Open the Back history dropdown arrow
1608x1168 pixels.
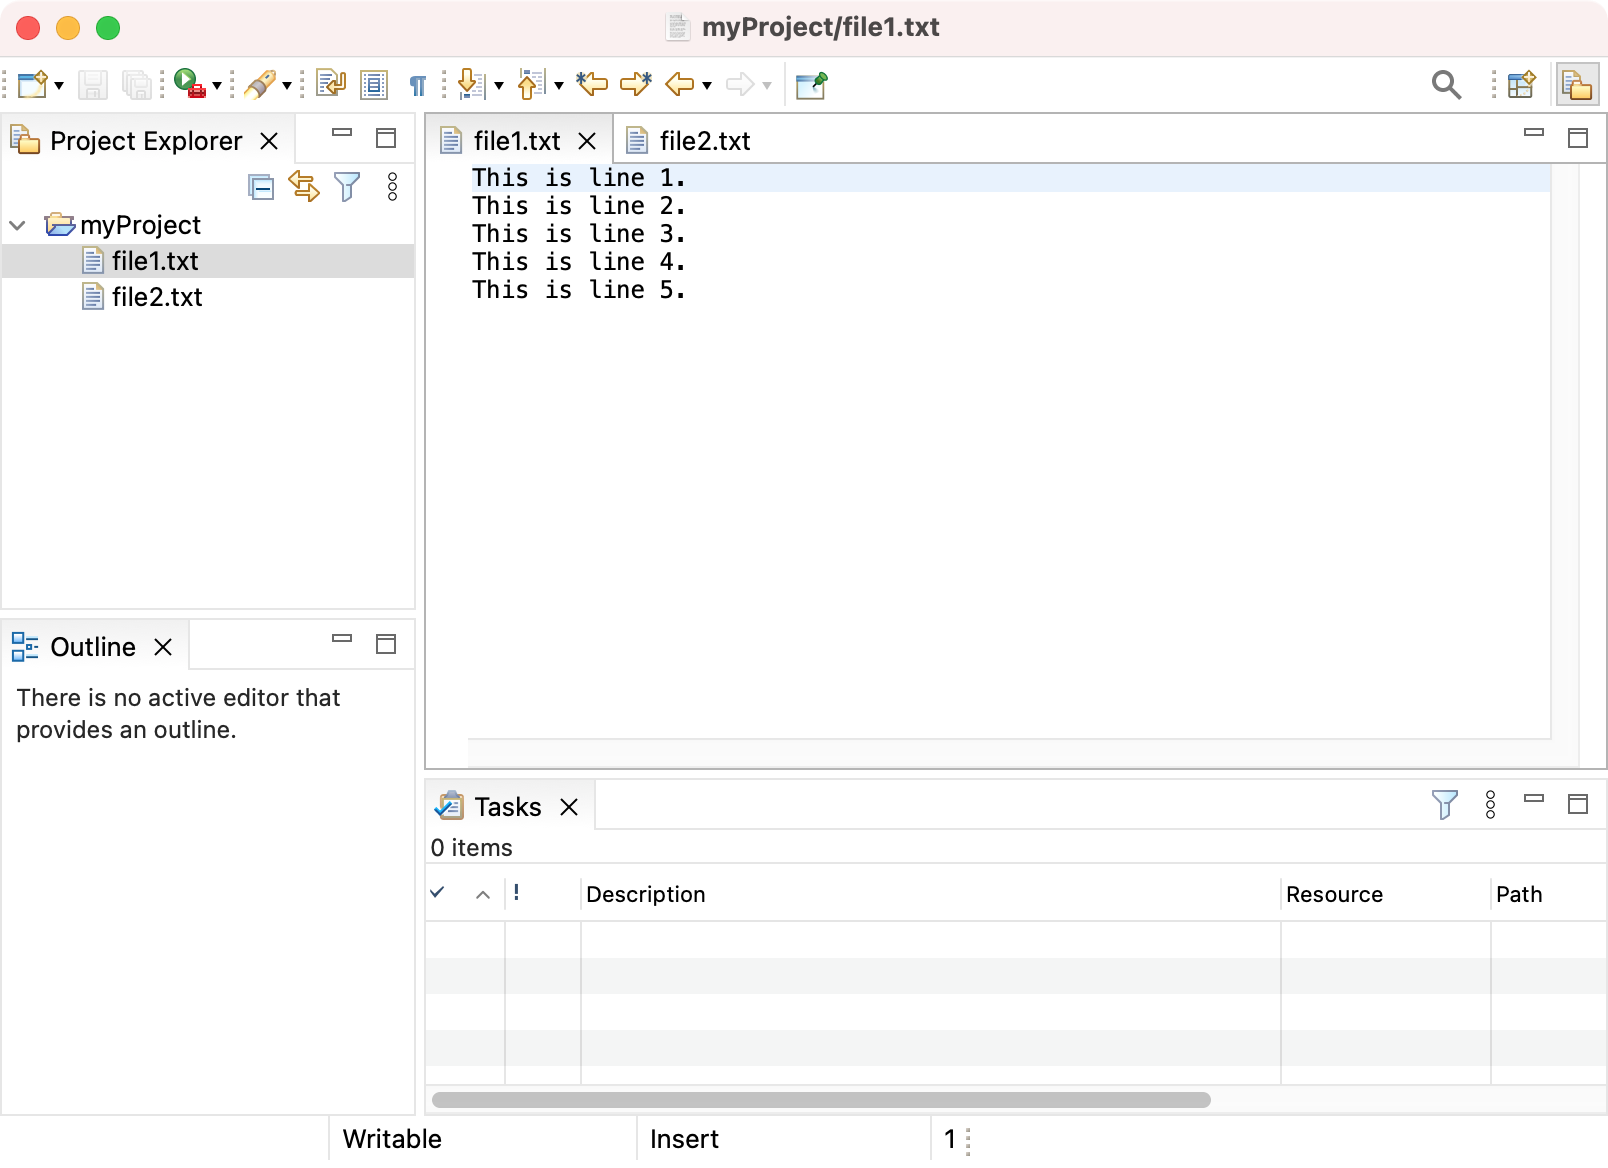pyautogui.click(x=707, y=86)
